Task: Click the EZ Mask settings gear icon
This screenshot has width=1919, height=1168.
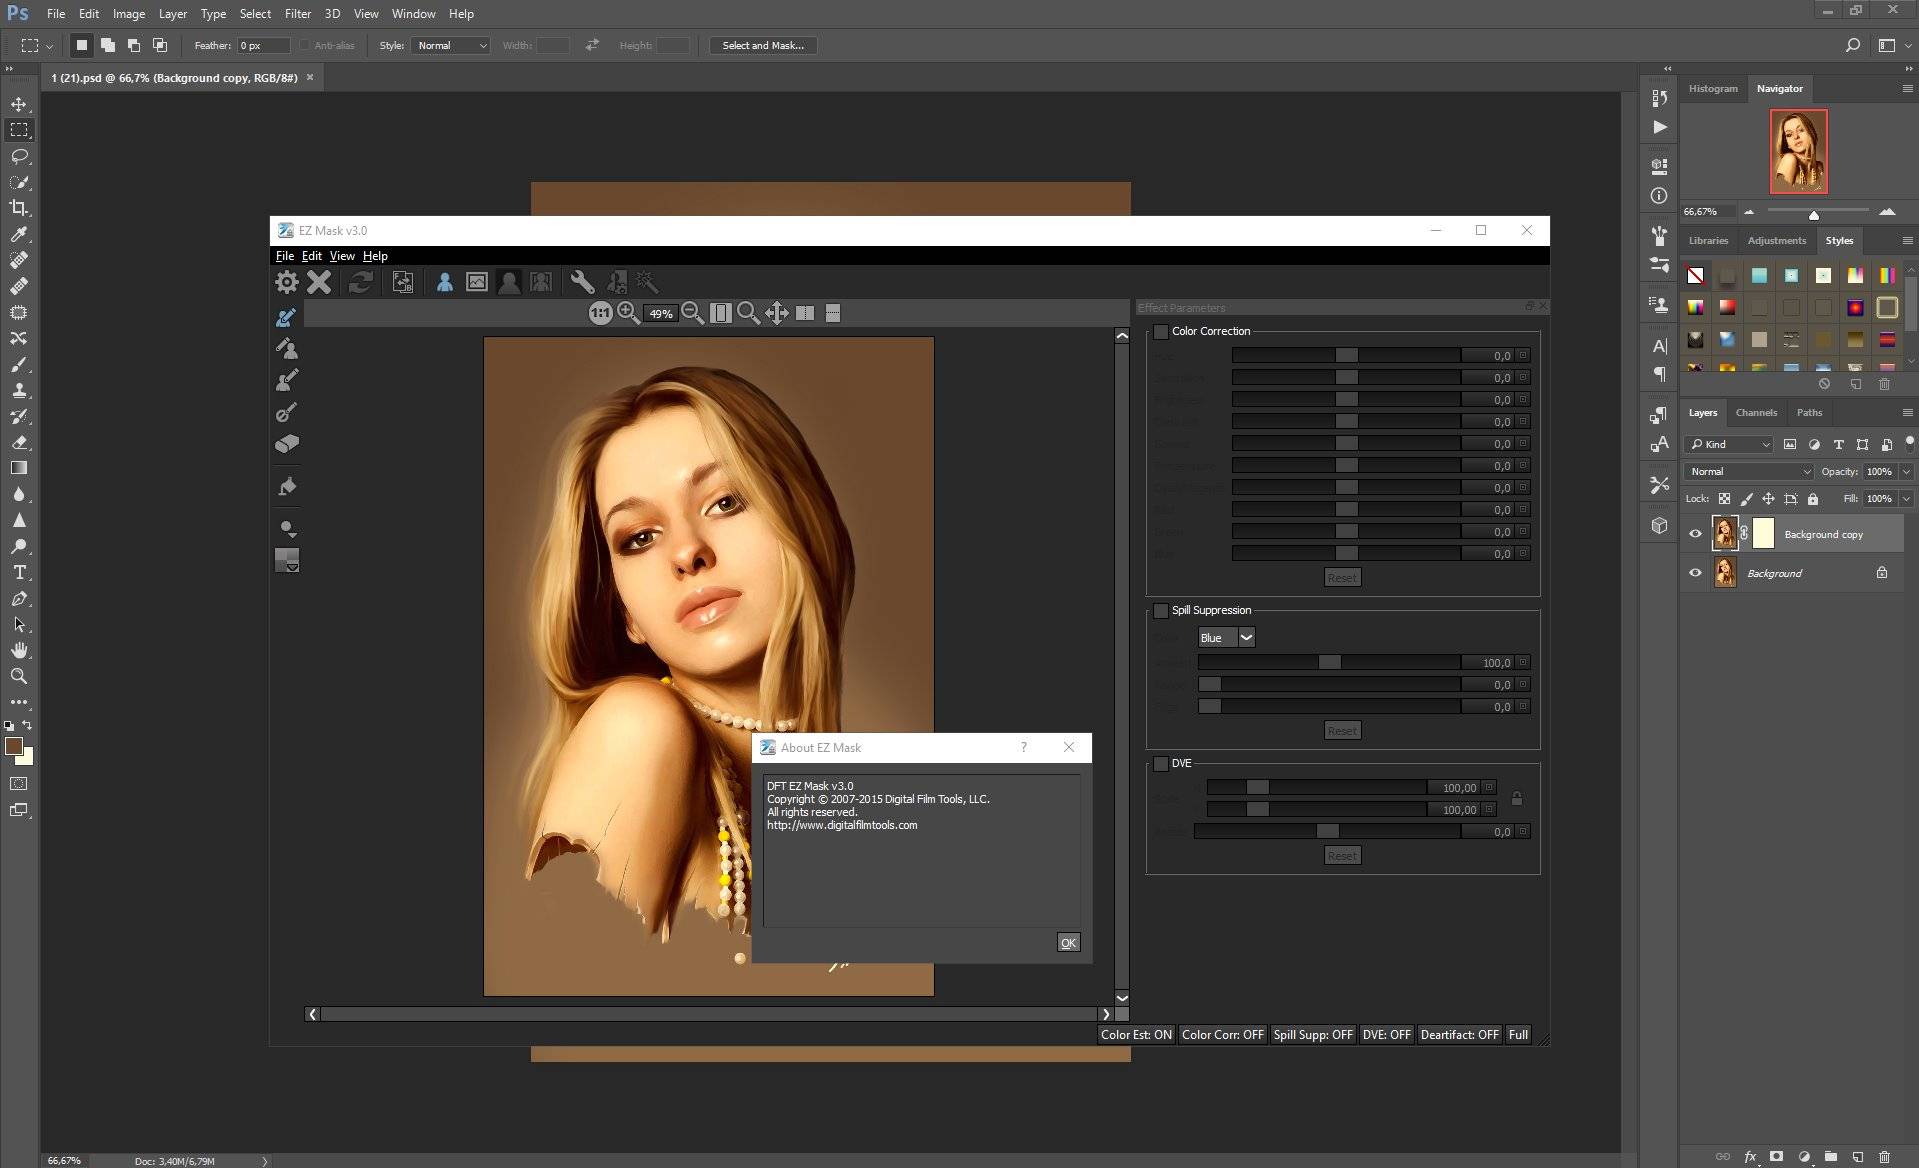Action: (x=287, y=282)
